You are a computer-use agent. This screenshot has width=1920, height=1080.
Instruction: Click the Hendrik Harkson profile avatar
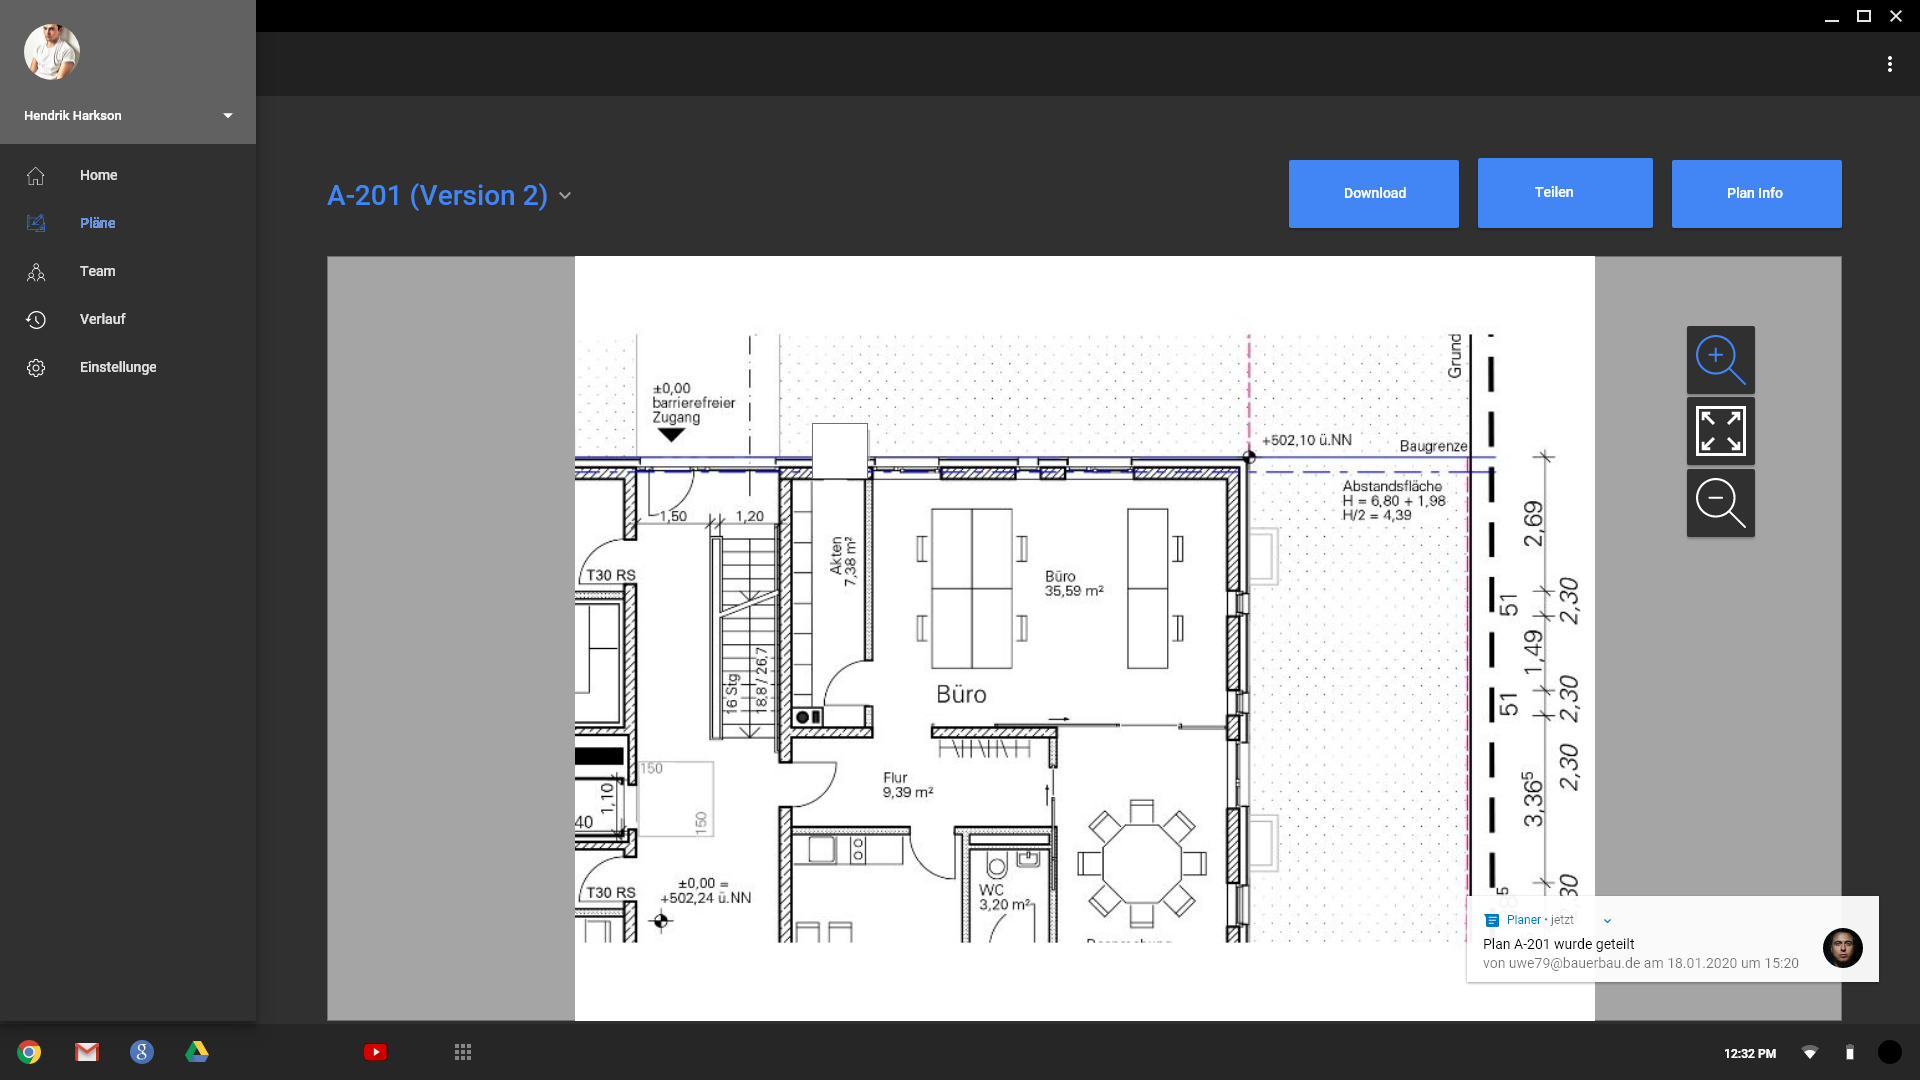coord(52,52)
